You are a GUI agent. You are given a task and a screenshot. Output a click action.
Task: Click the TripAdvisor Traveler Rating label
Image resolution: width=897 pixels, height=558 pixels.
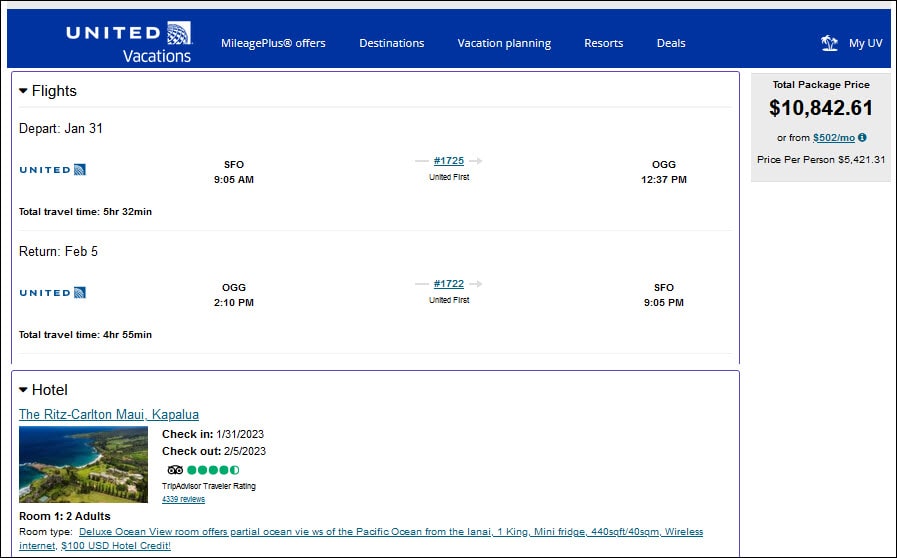(x=209, y=486)
